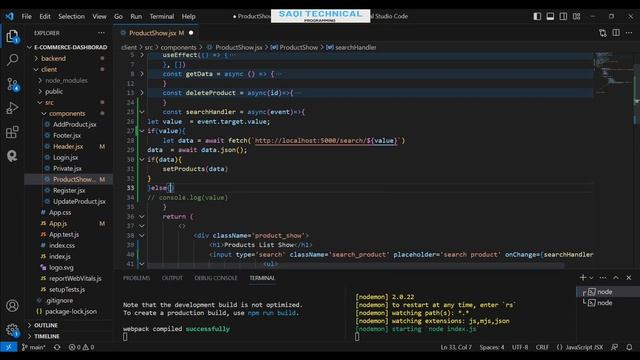Open editor more actions ellipsis
The width and height of the screenshot is (640, 360).
[x=629, y=33]
